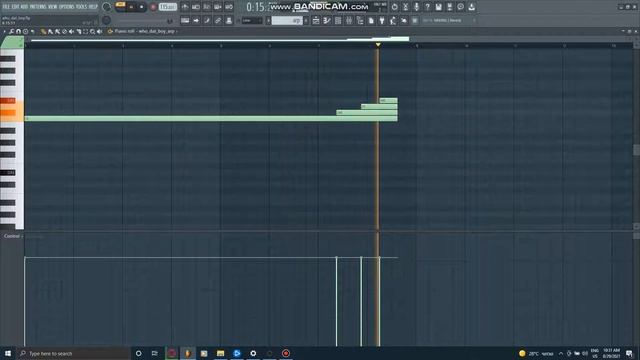Open the browser view icon
This screenshot has height=360, width=640.
pyautogui.click(x=360, y=20)
